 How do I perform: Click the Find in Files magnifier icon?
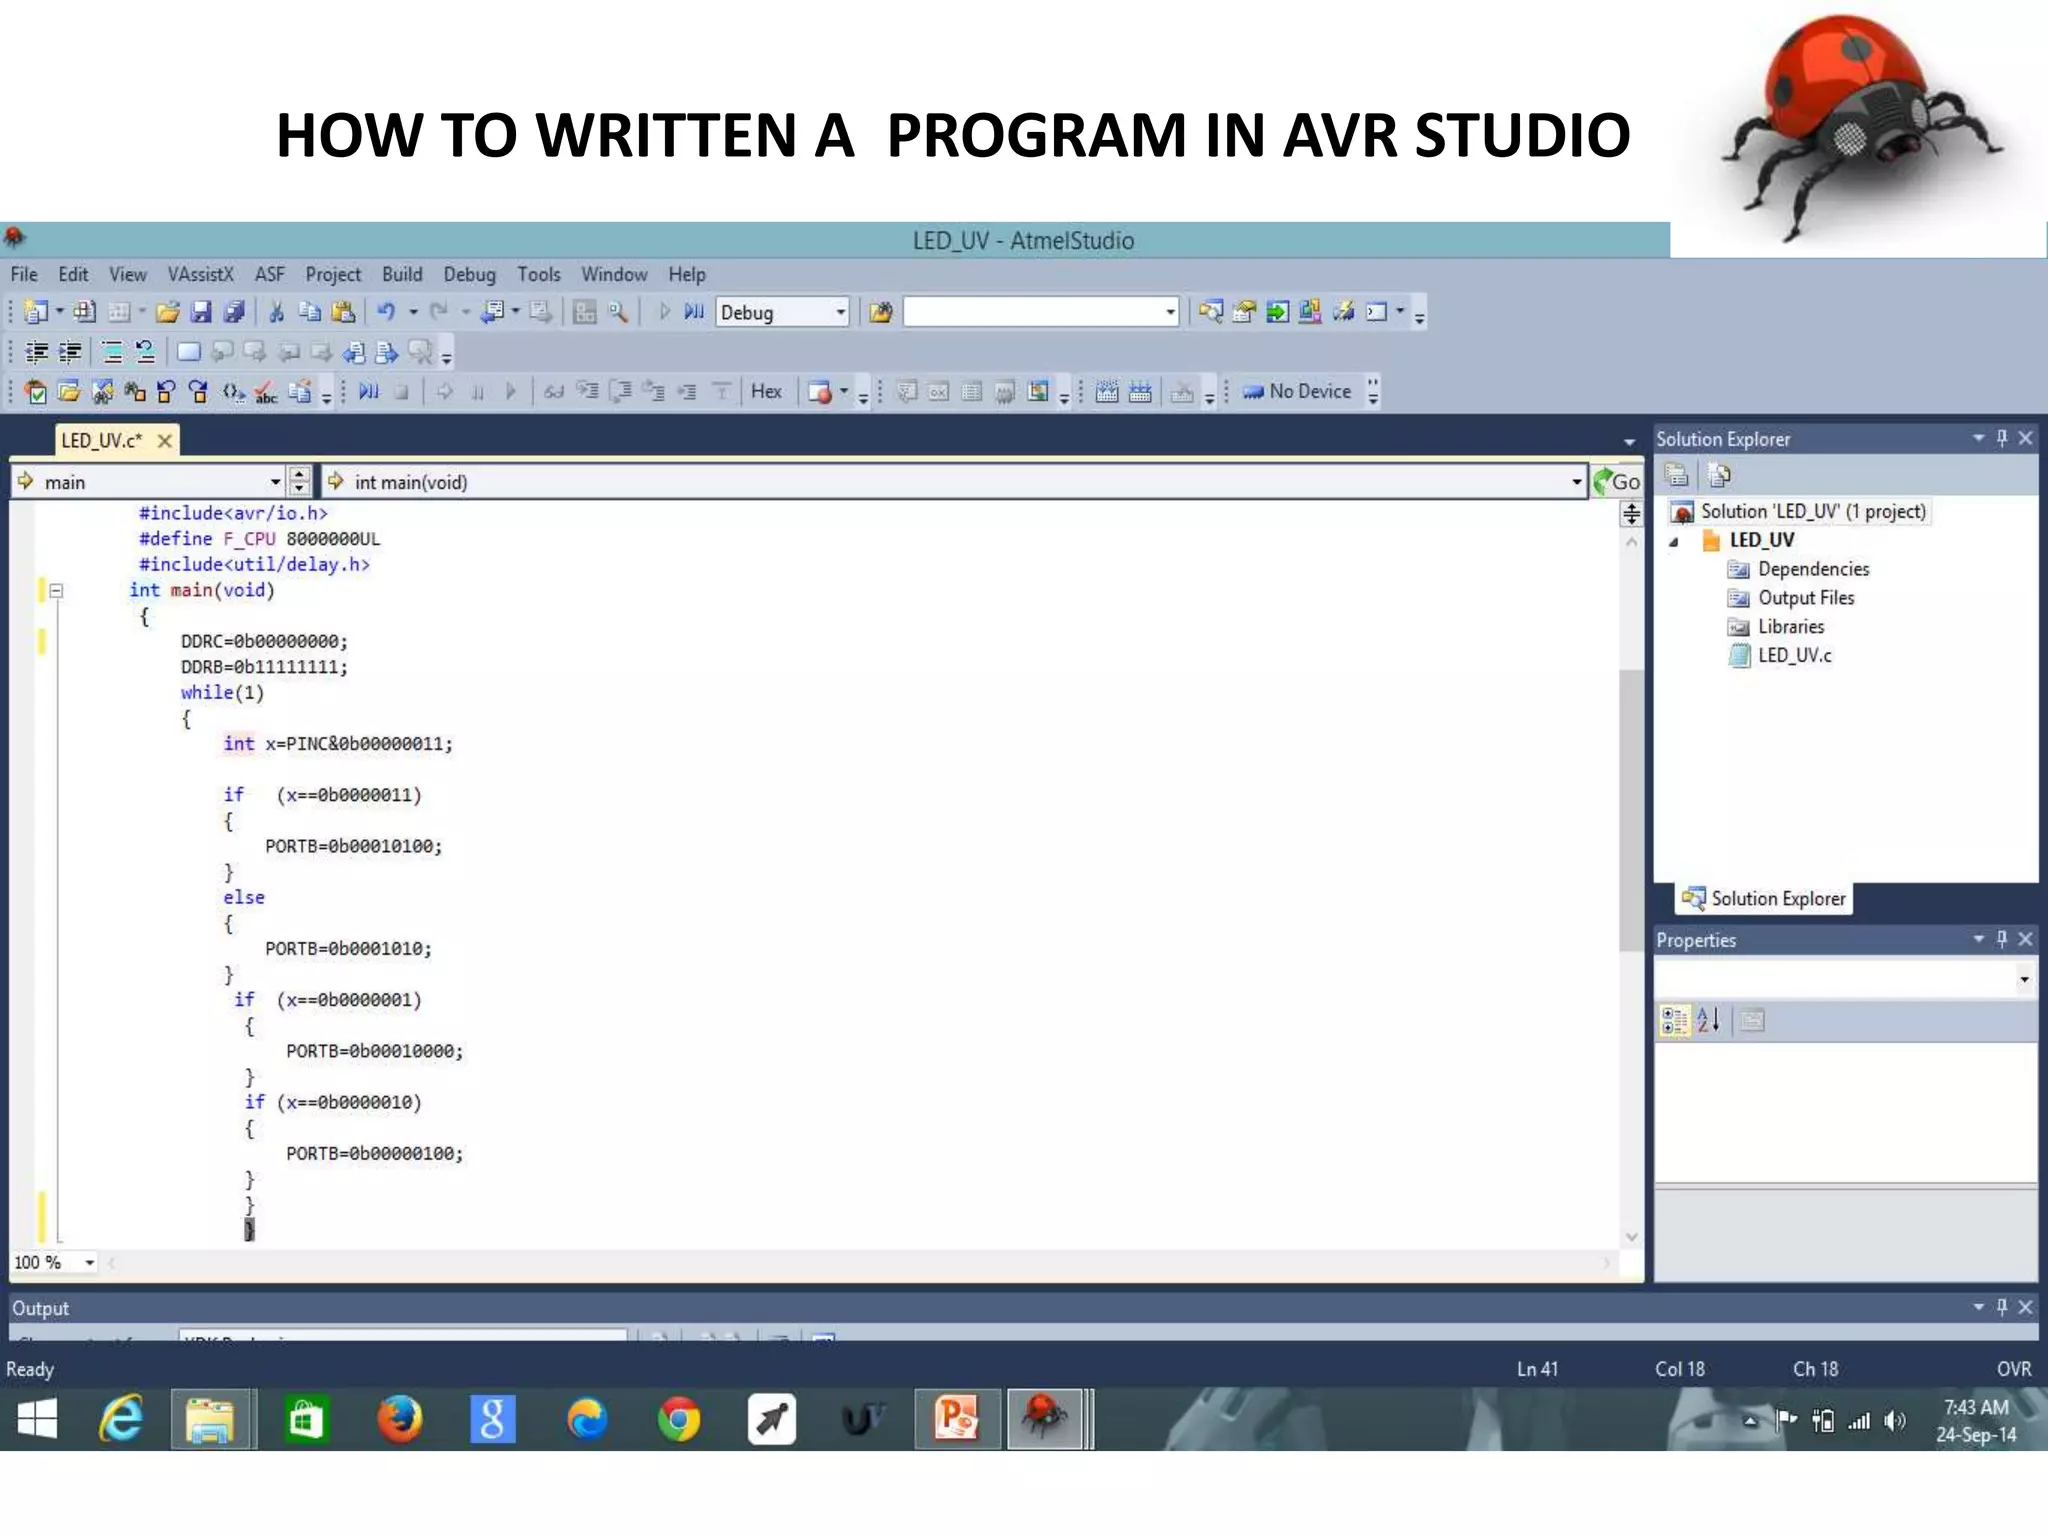[x=619, y=312]
